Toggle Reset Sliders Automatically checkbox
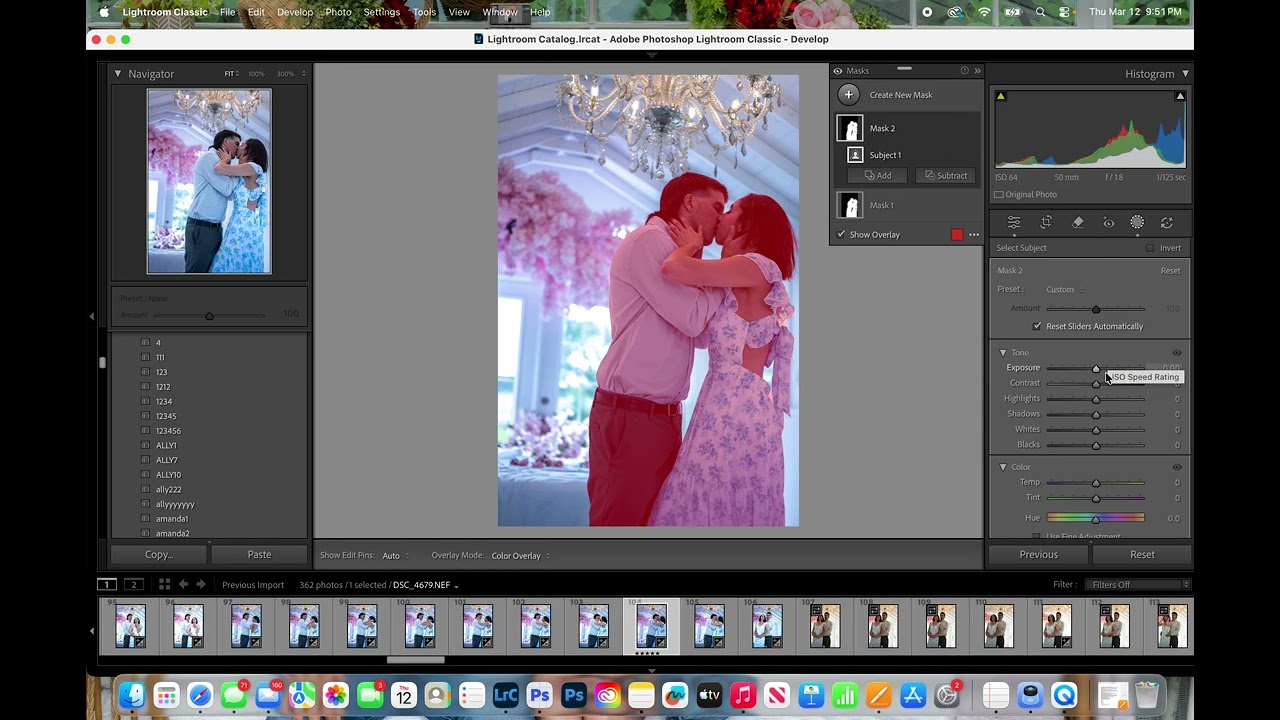Image resolution: width=1280 pixels, height=720 pixels. click(1037, 326)
